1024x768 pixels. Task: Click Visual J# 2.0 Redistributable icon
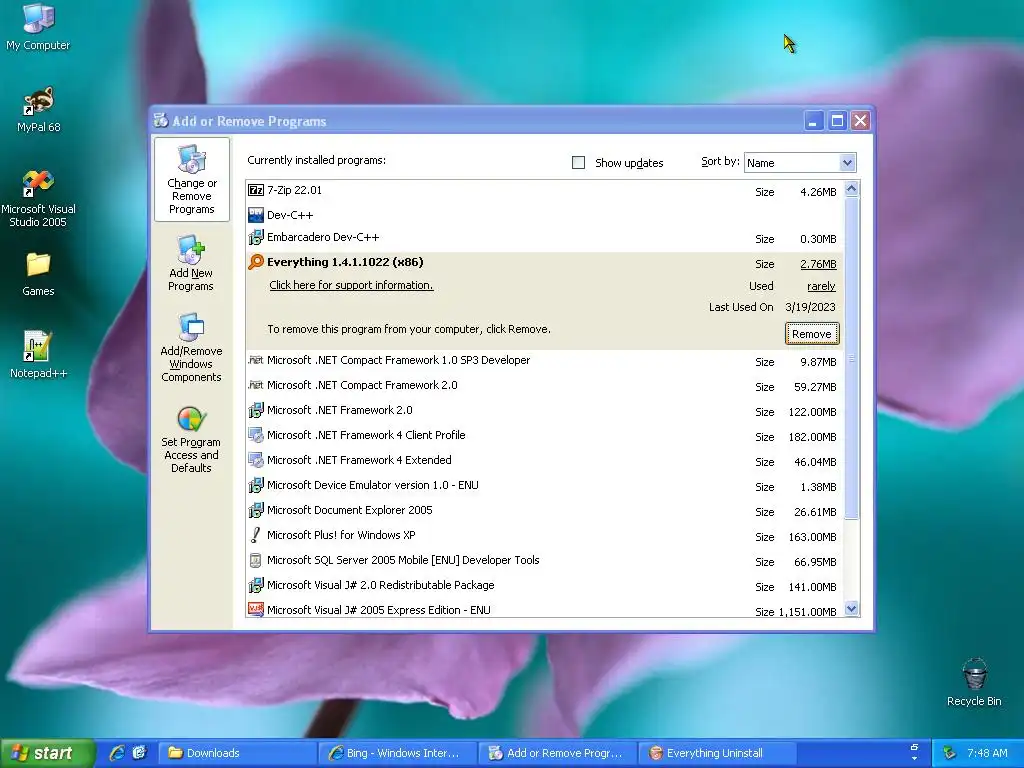tap(255, 585)
